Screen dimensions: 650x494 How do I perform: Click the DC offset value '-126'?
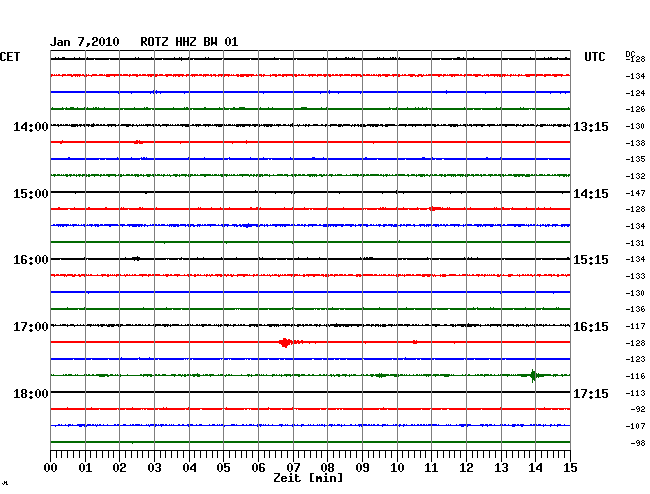635,109
